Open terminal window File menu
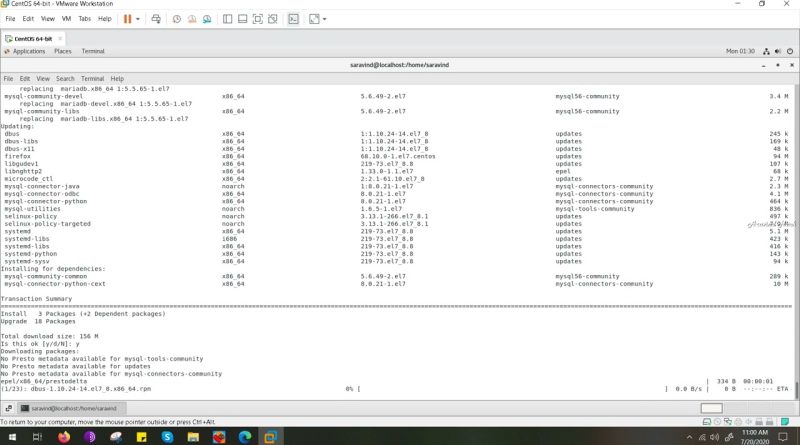The height and width of the screenshot is (445, 800). [x=8, y=79]
